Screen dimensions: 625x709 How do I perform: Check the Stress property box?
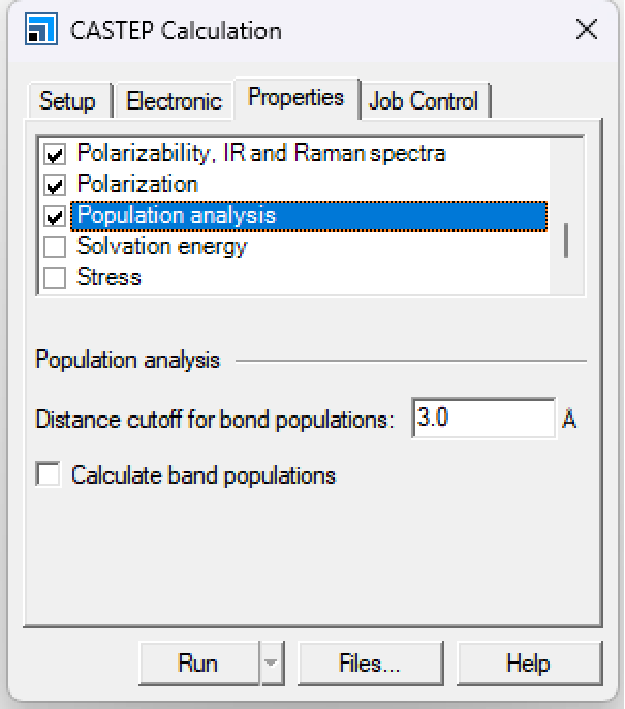tap(55, 277)
